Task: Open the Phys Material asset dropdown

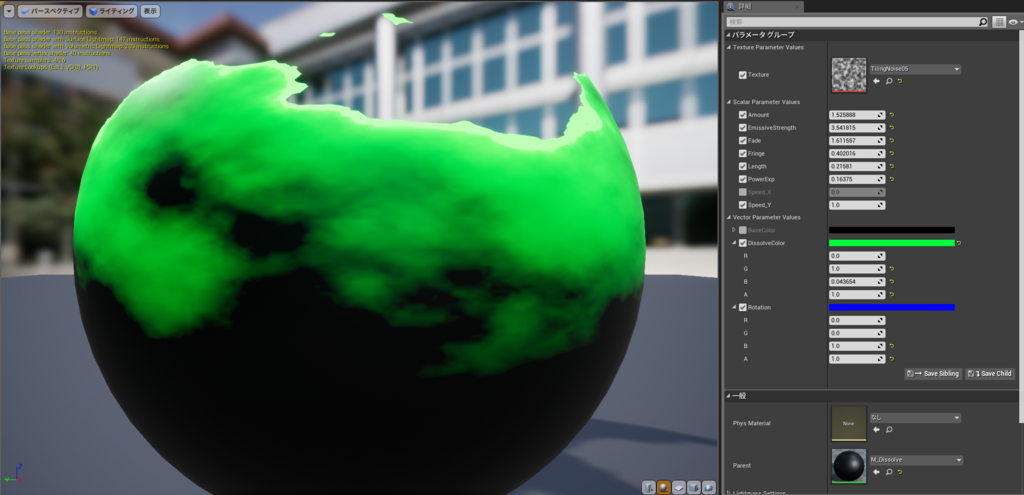Action: click(x=915, y=418)
